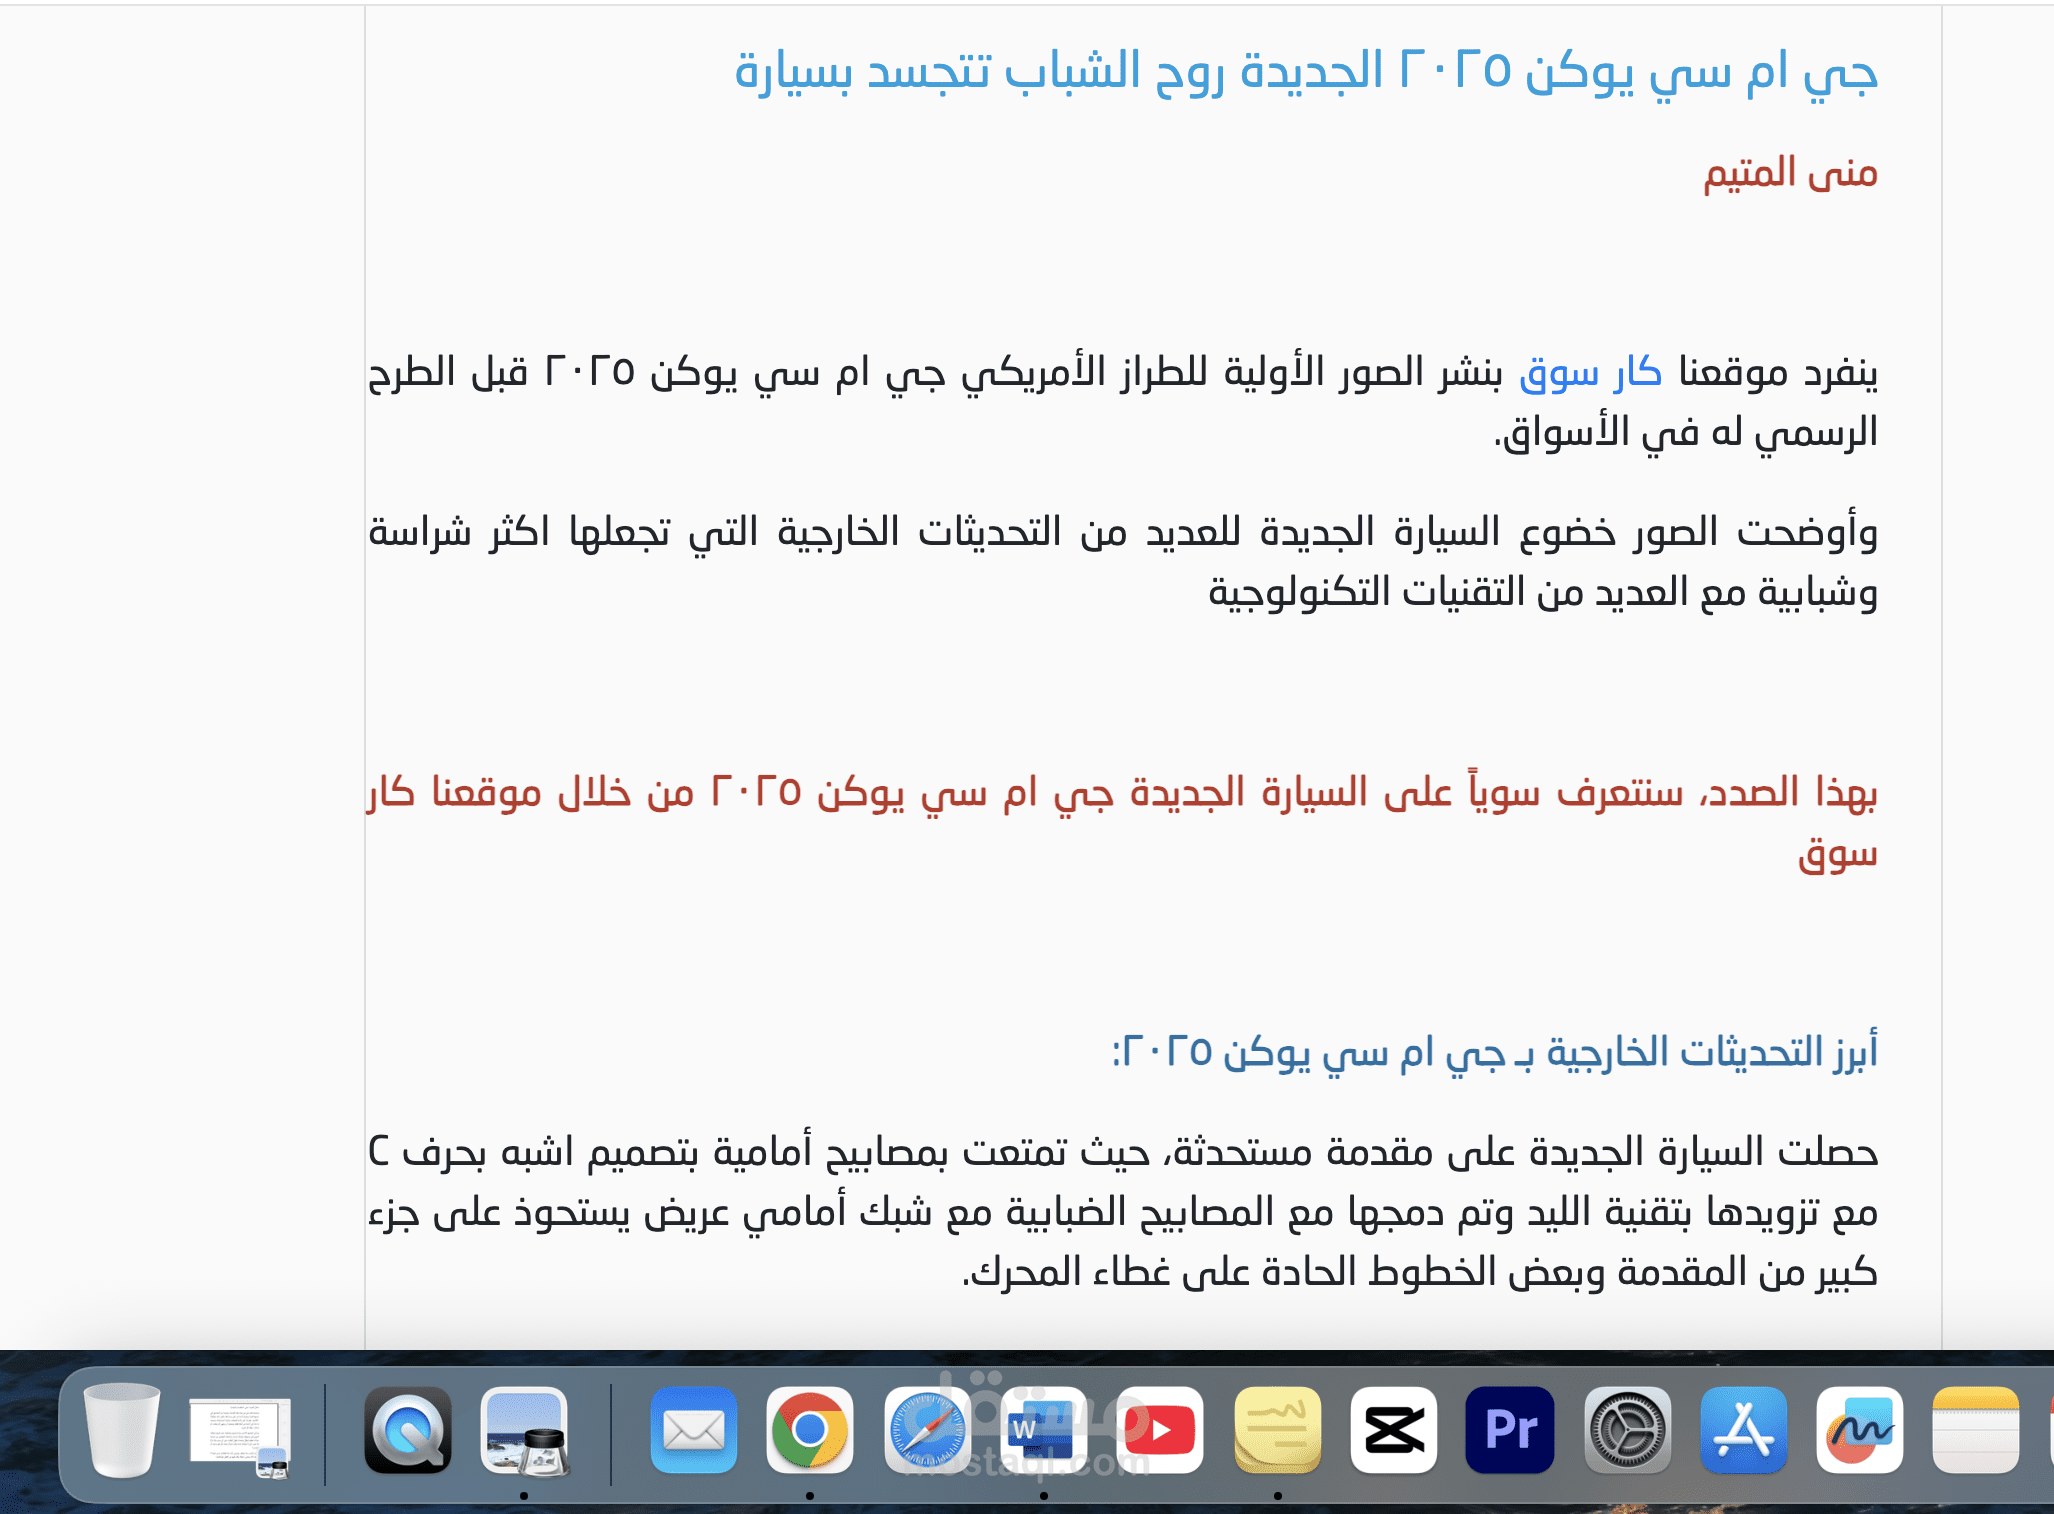
Task: Click the last line 'كبير من المقدمة وبعض الخطوط الحادة'
Action: point(1420,1272)
